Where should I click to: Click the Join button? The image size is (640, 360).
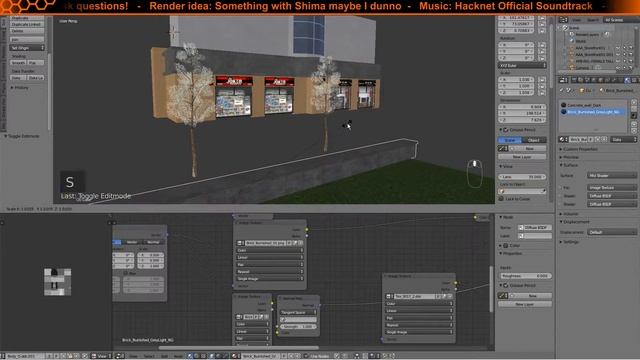(x=27, y=40)
